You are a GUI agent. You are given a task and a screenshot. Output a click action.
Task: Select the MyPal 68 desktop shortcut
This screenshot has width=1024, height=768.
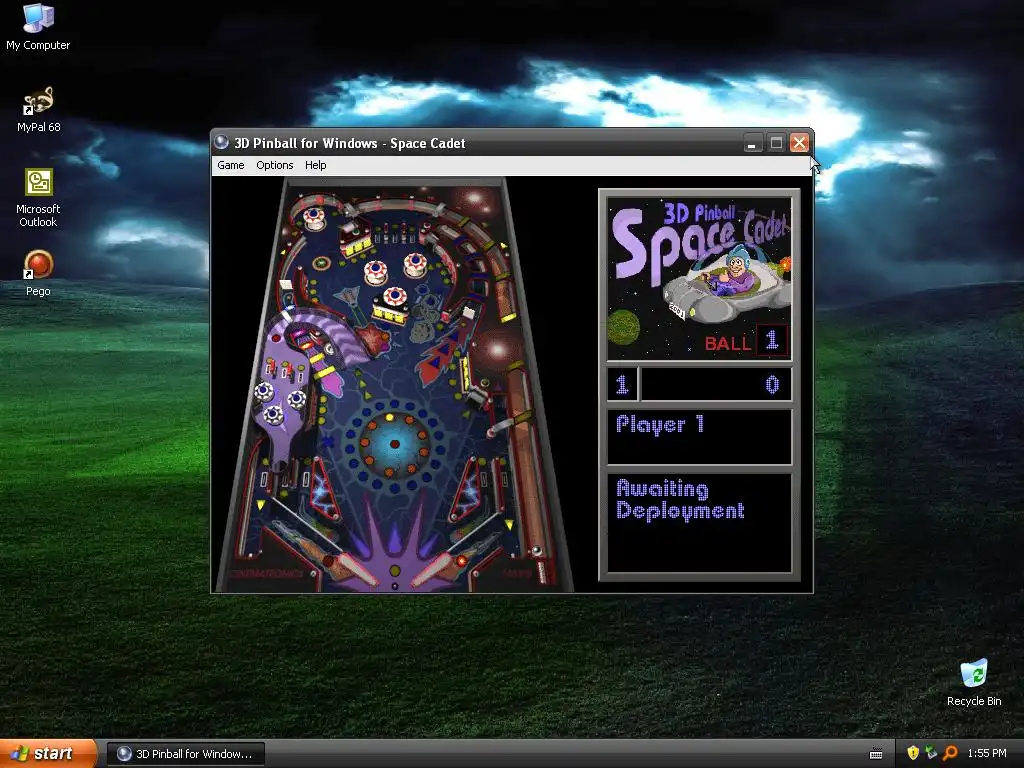(39, 110)
